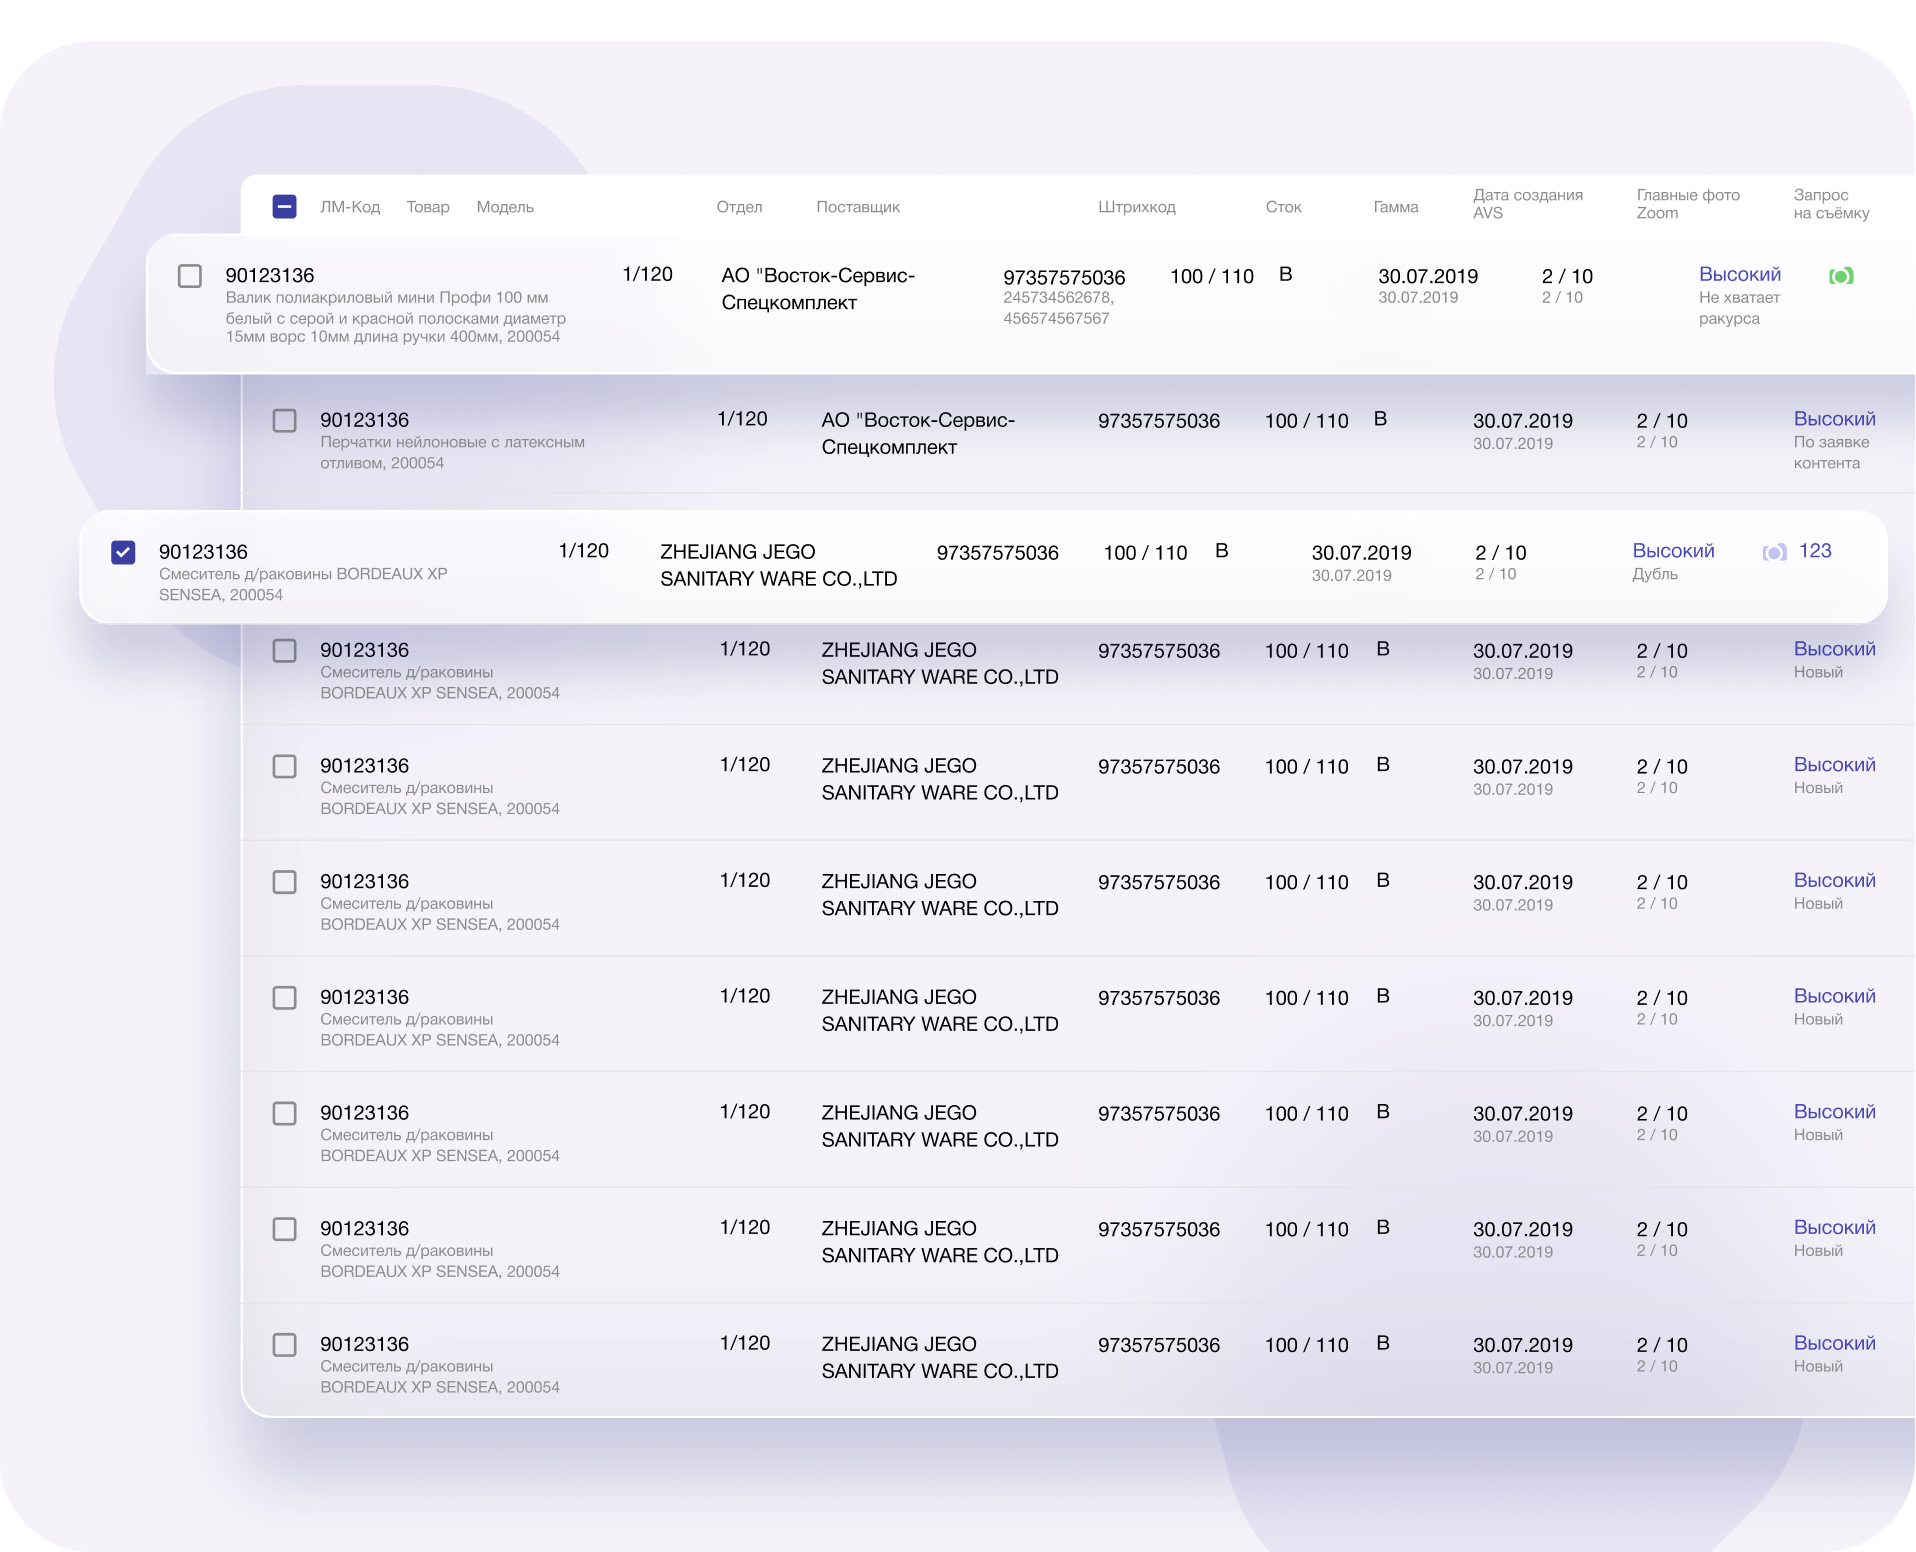This screenshot has height=1552, width=1916.
Task: Click Высокий priority labeled По заявке контента
Action: pyautogui.click(x=1833, y=419)
